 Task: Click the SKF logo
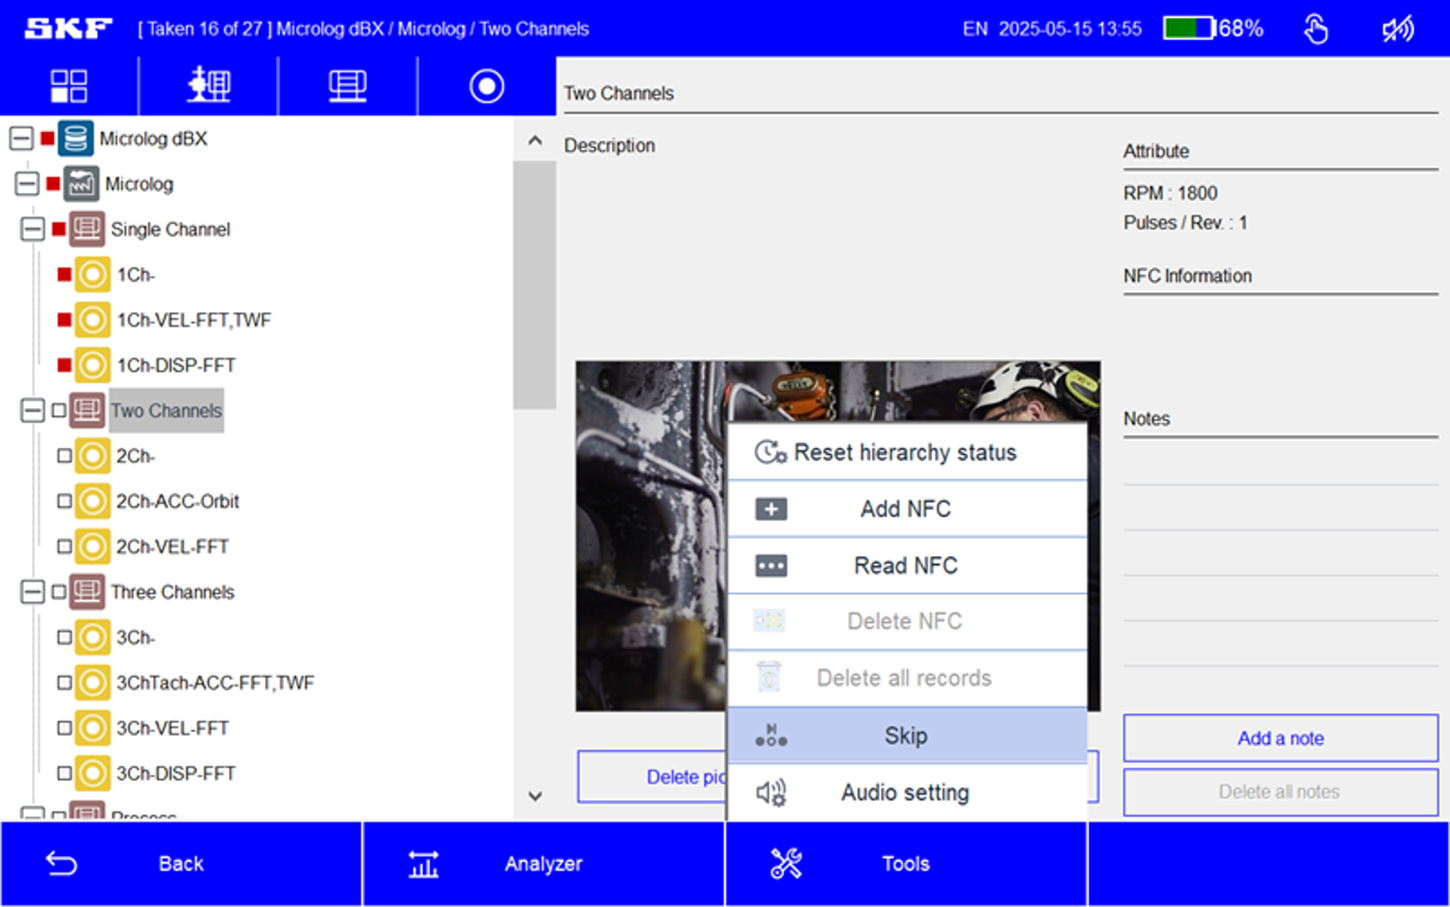[x=68, y=28]
